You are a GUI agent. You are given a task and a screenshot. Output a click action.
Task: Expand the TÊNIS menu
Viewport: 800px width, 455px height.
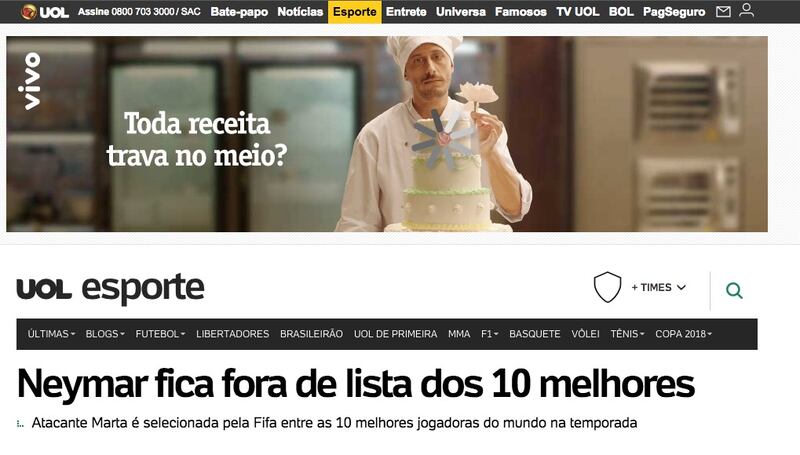coord(627,334)
